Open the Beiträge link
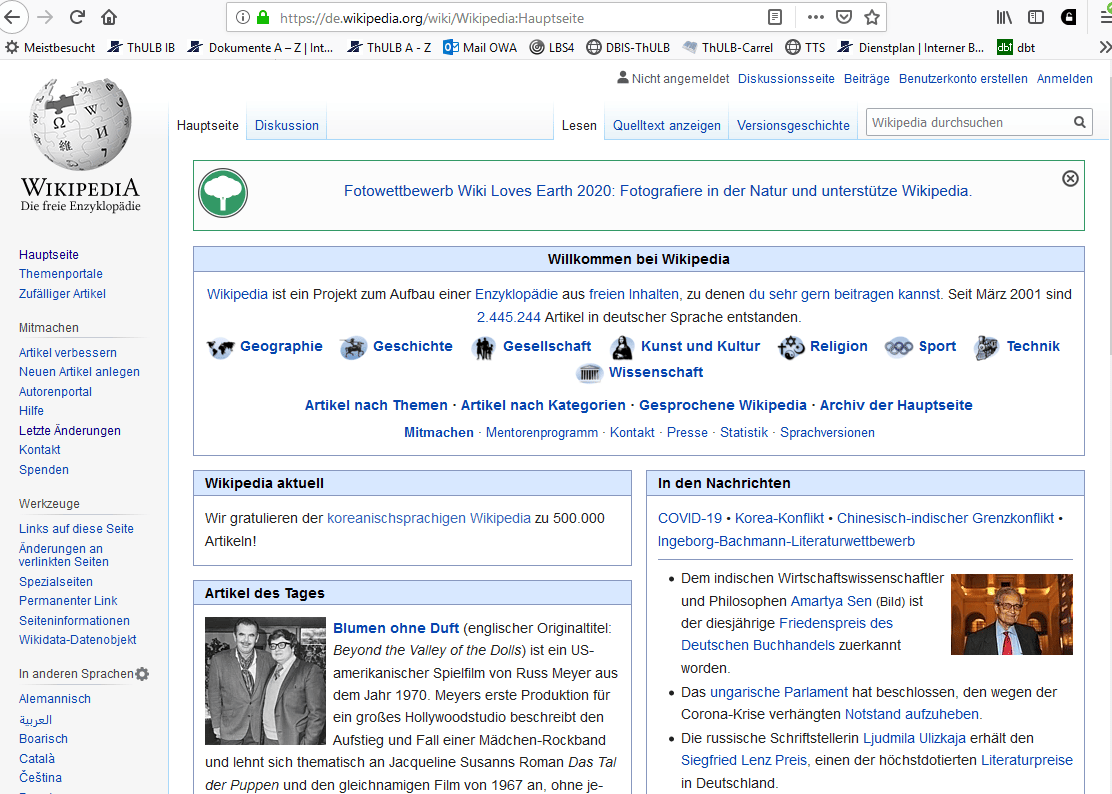The width and height of the screenshot is (1112, 794). pos(867,79)
